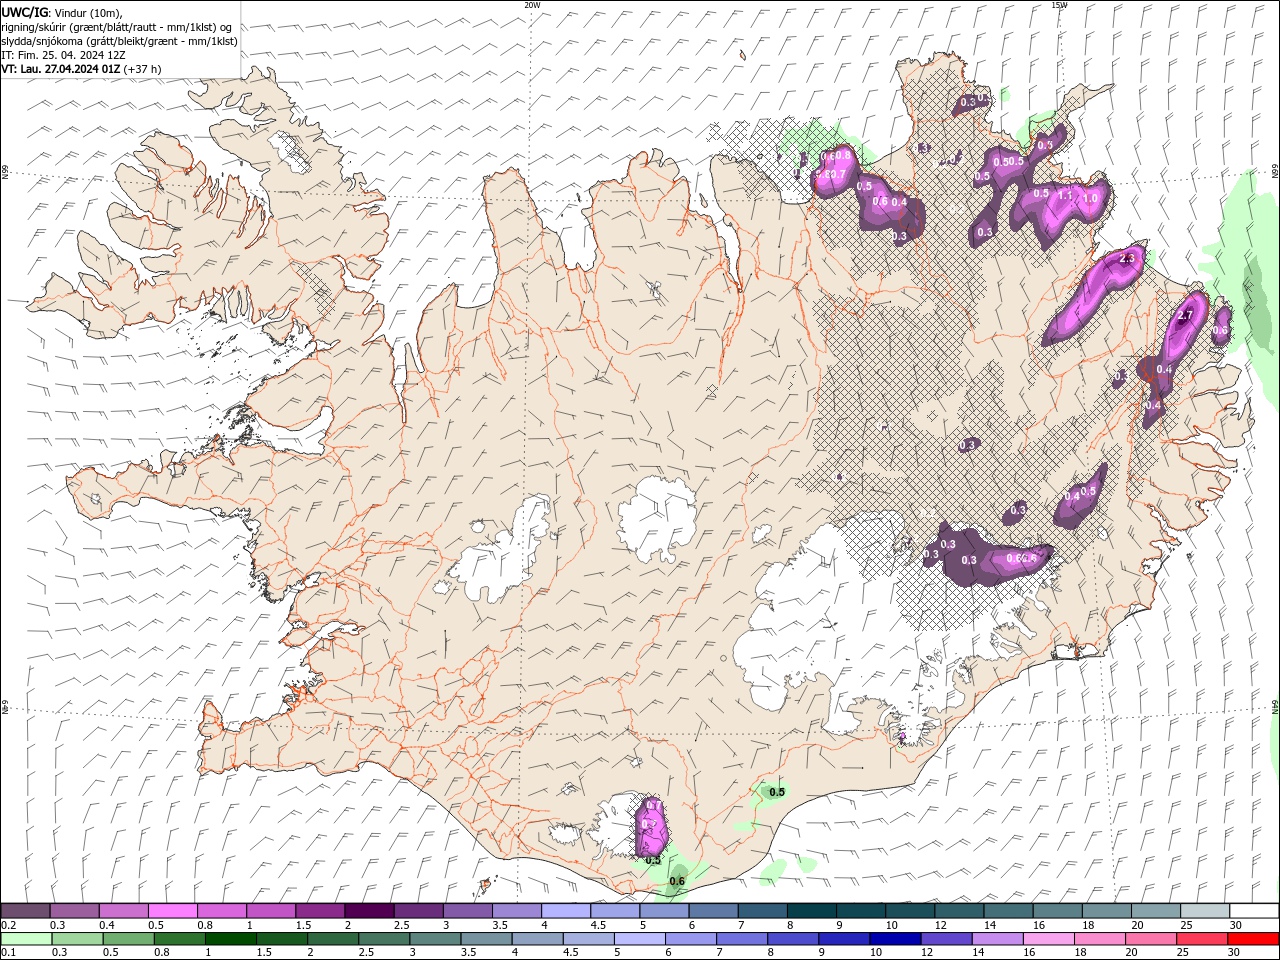Click the dark teal 8–9 swatch in the purple legend row

(811, 911)
